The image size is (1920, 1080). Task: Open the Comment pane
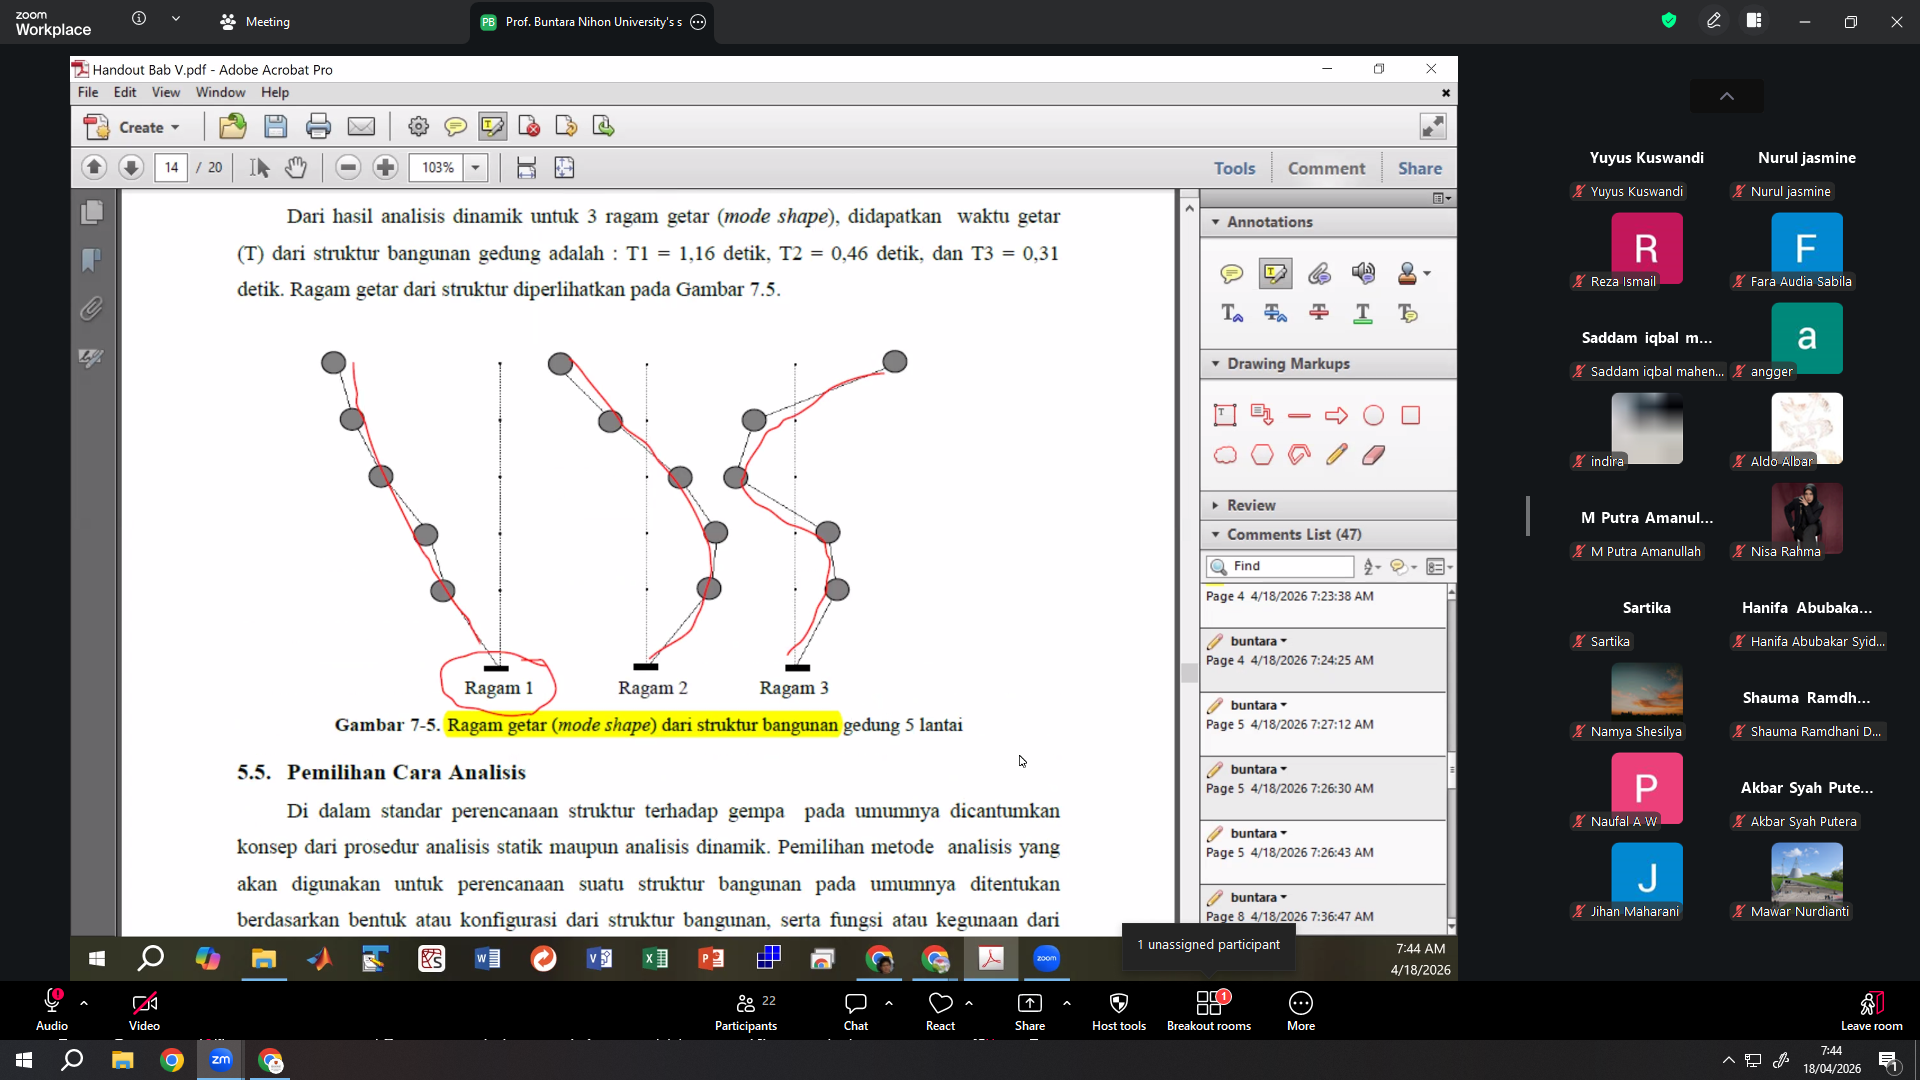coord(1326,168)
